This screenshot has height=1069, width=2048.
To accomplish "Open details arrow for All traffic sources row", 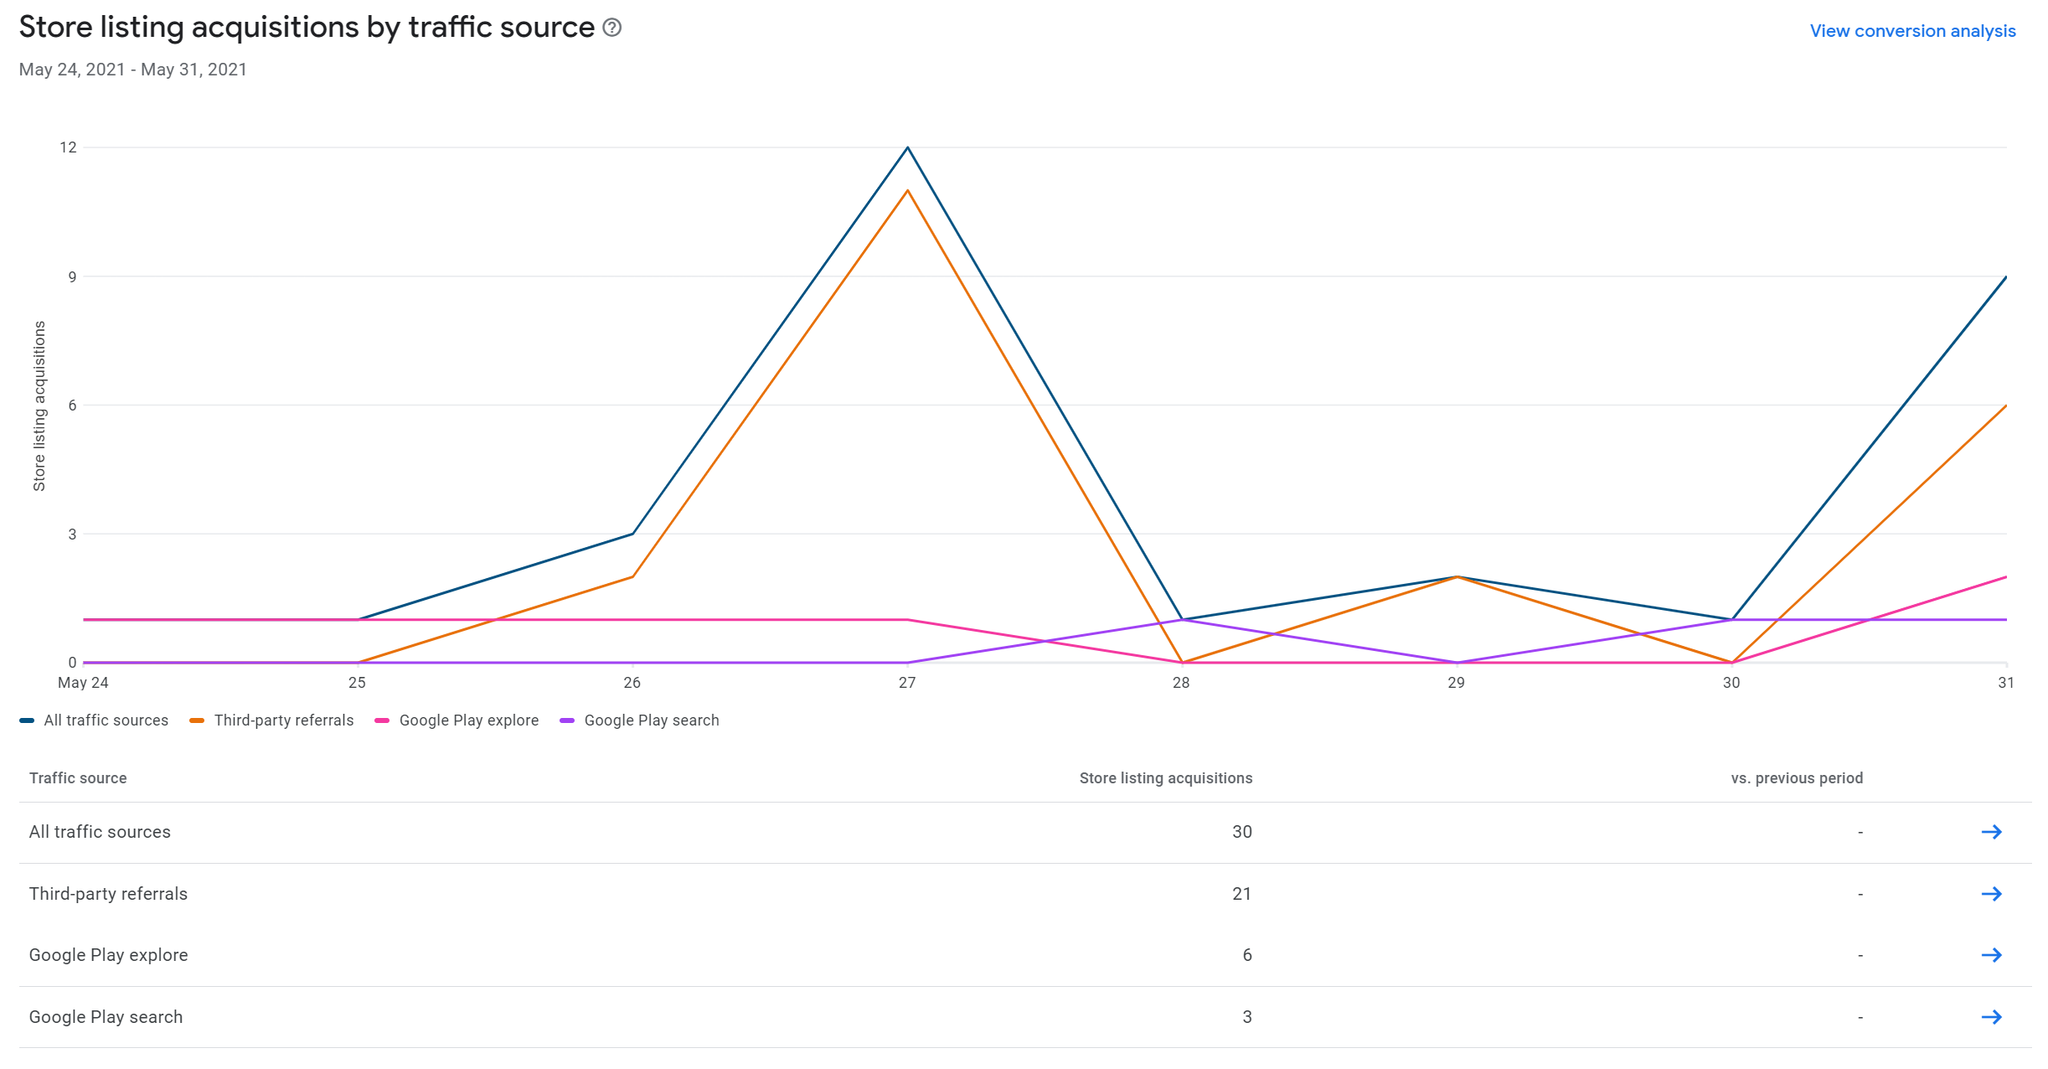I will 1991,832.
